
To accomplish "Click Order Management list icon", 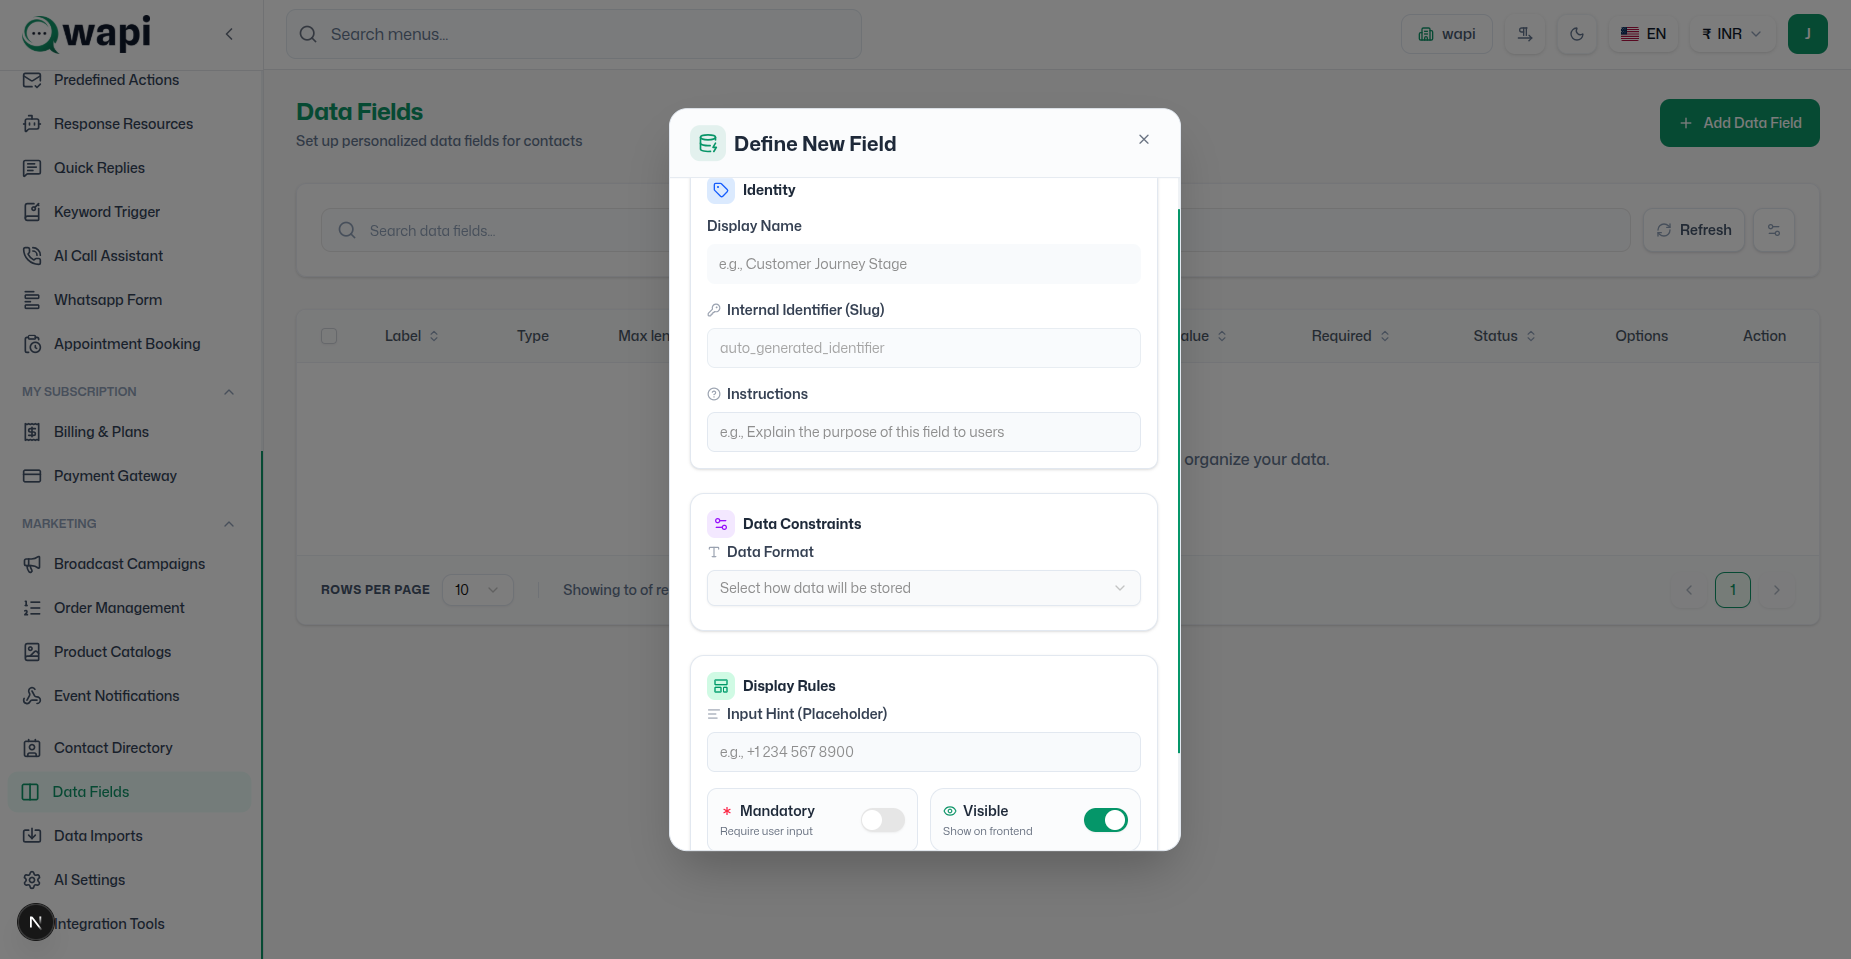I will coord(32,608).
